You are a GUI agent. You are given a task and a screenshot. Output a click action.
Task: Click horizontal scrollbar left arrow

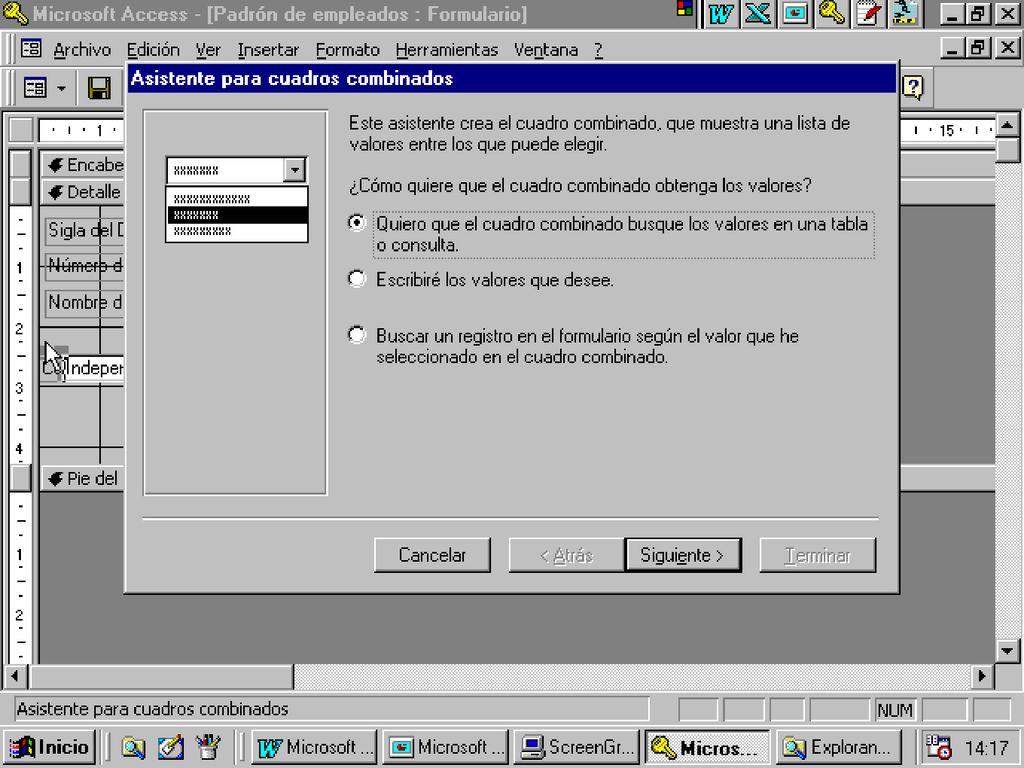[14, 676]
